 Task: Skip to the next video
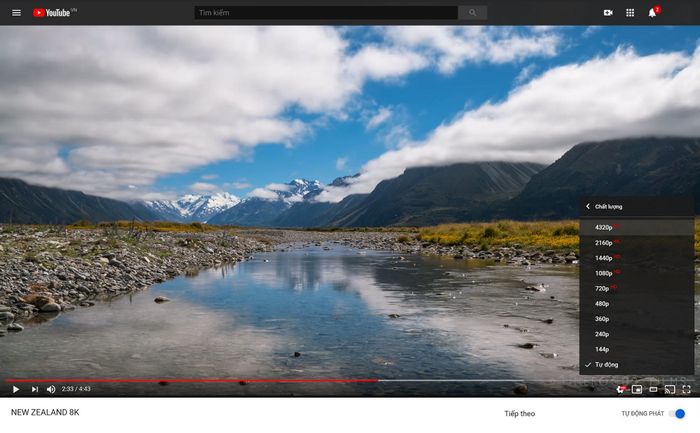tap(34, 389)
